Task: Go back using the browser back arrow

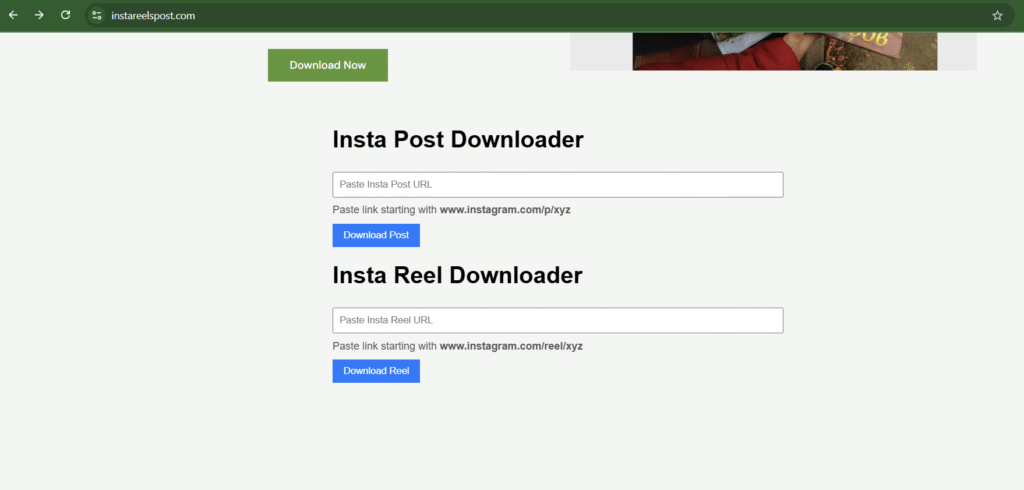Action: pos(13,15)
